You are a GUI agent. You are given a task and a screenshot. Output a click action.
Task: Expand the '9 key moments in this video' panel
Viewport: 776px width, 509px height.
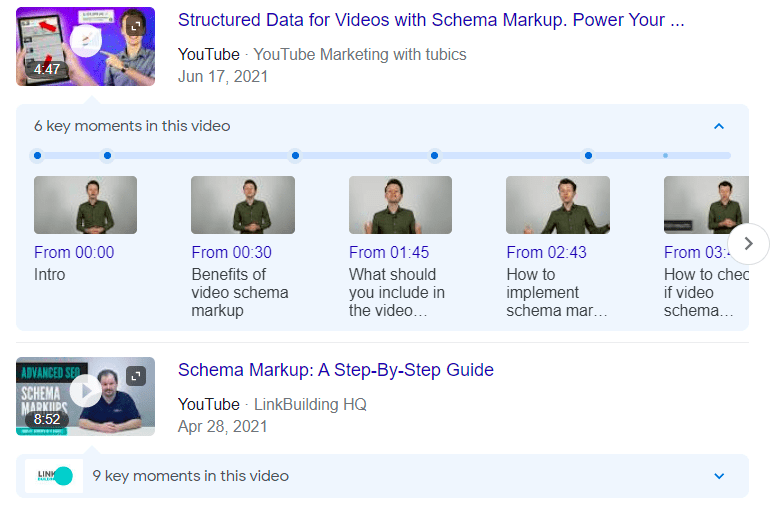[x=719, y=476]
